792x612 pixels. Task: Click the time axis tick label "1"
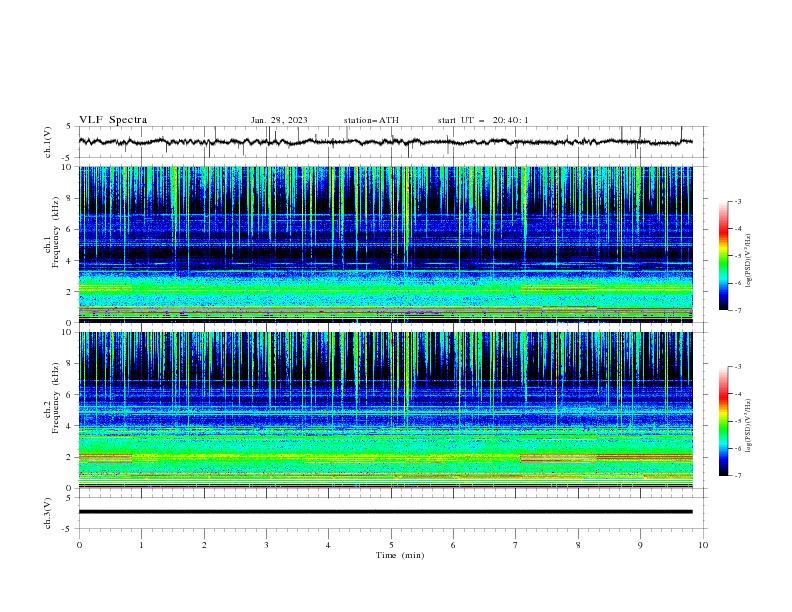point(141,545)
